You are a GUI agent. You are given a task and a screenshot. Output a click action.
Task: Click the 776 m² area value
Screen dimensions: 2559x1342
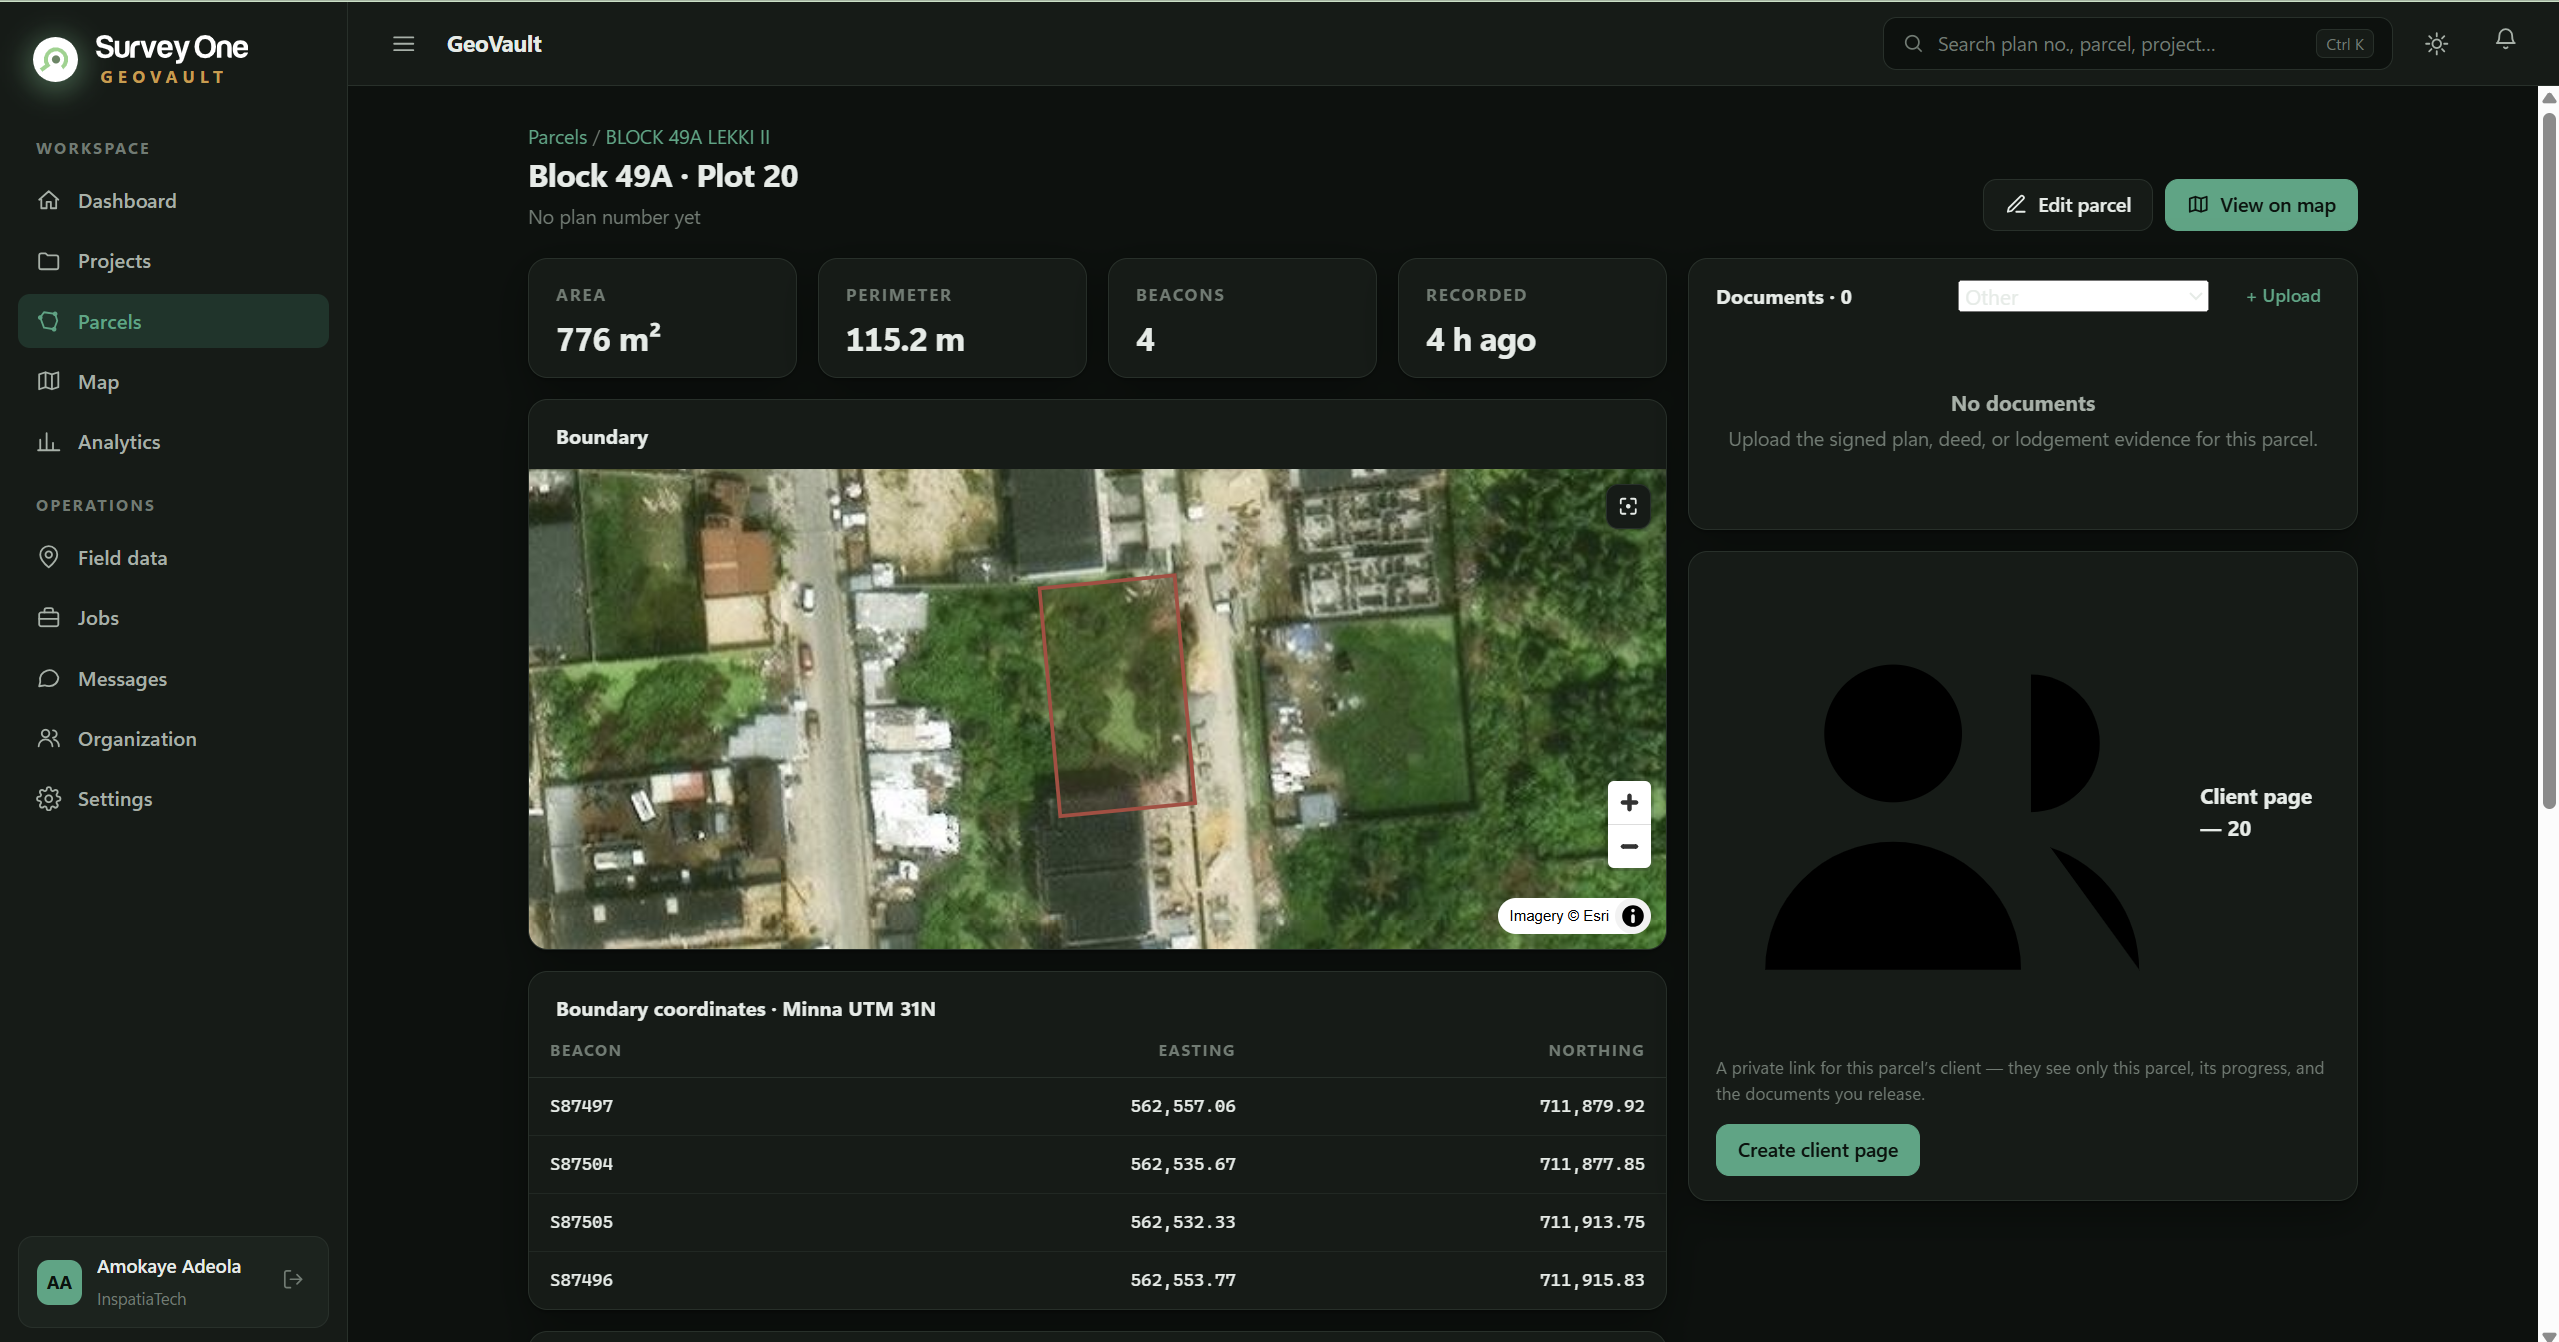[608, 339]
